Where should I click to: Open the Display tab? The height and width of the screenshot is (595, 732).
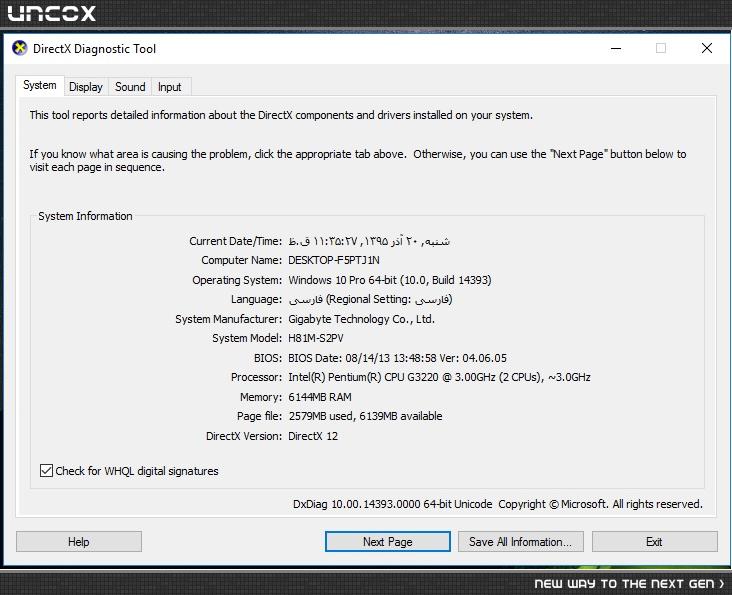86,87
